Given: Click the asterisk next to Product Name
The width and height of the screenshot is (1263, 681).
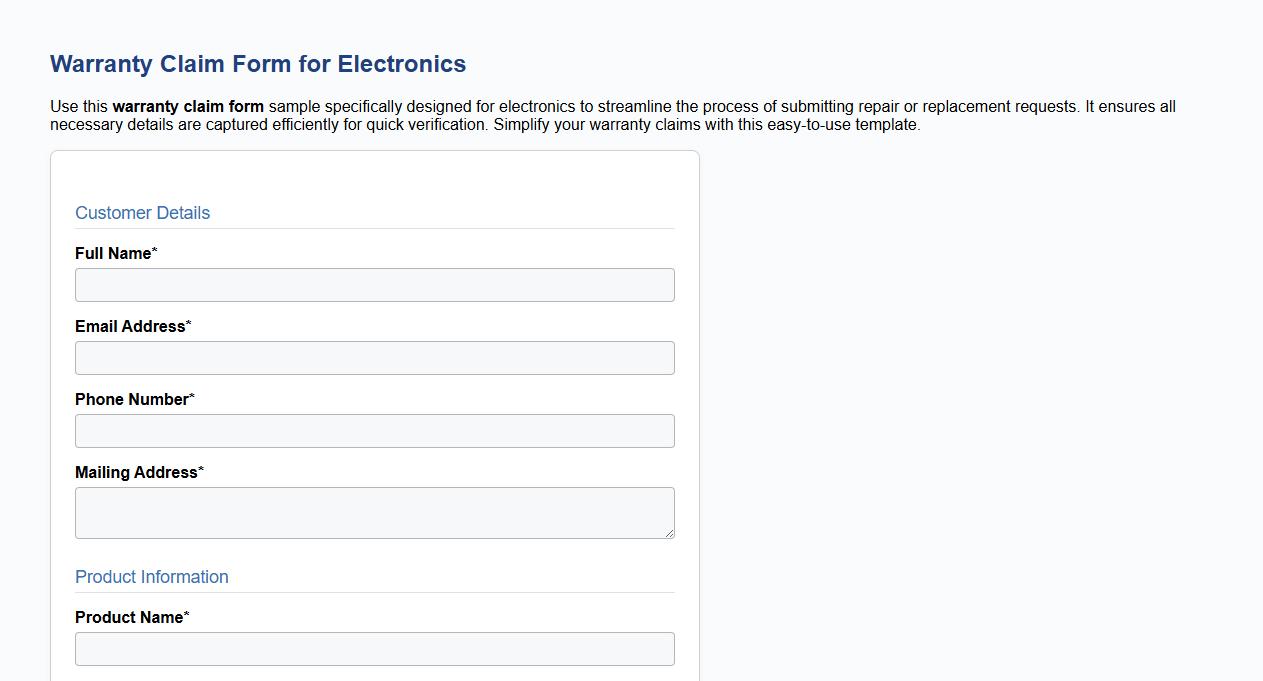Looking at the screenshot, I should click(188, 613).
